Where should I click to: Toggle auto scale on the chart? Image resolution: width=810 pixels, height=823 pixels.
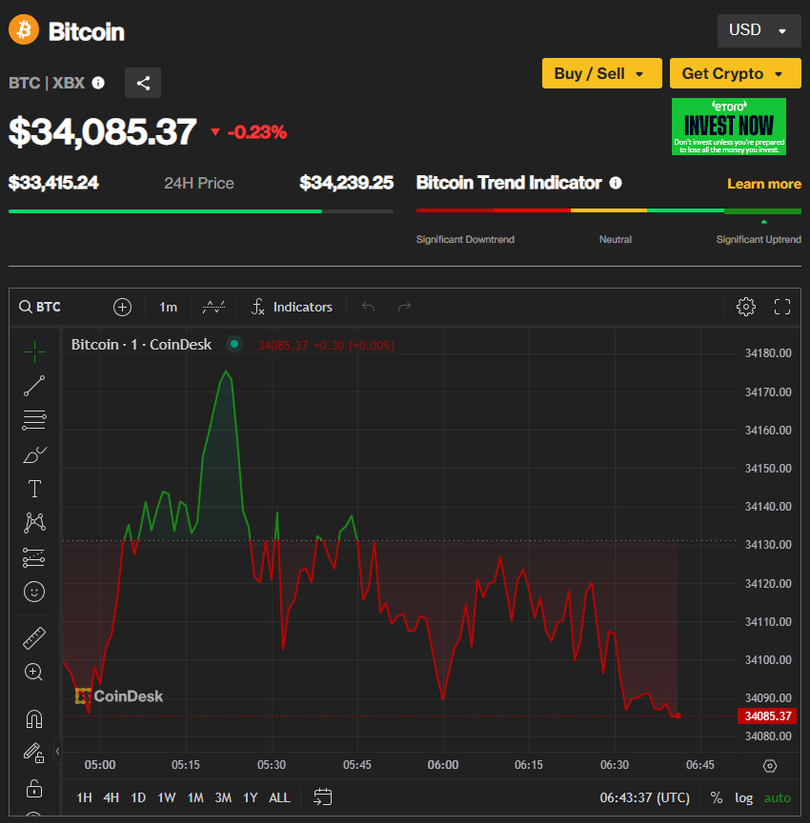tap(776, 797)
